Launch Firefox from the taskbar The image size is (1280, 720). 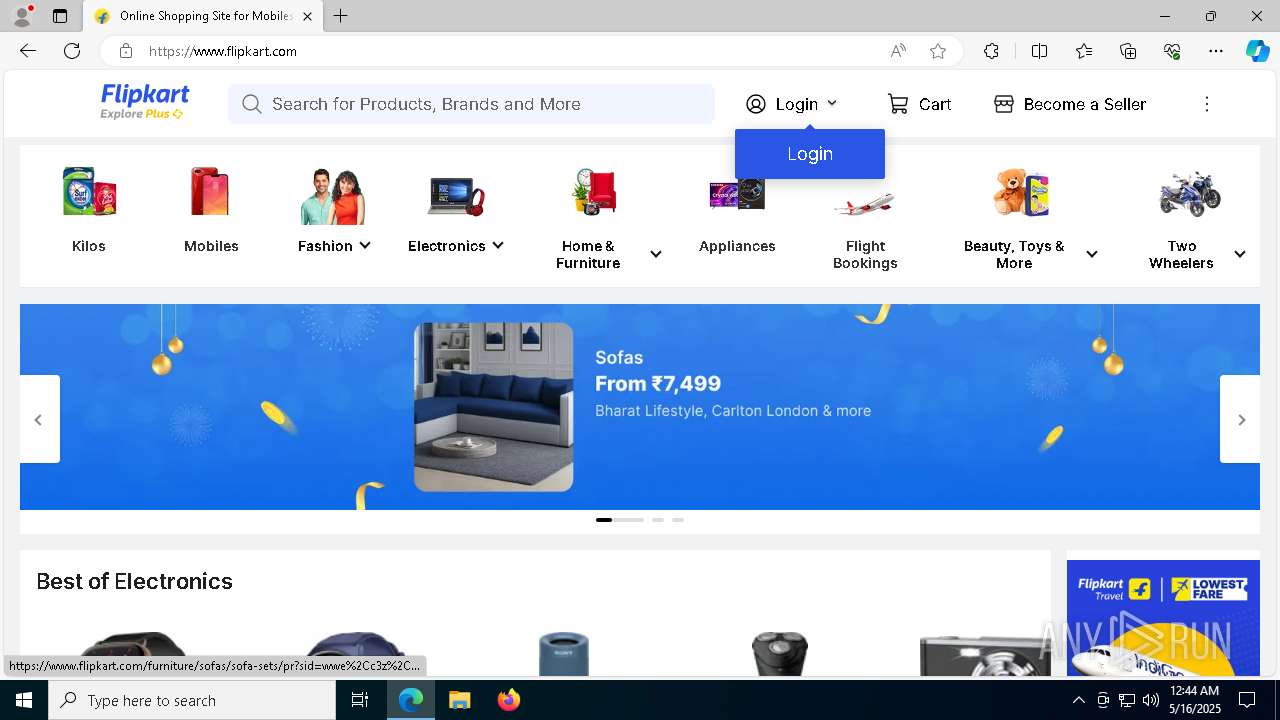pyautogui.click(x=509, y=700)
